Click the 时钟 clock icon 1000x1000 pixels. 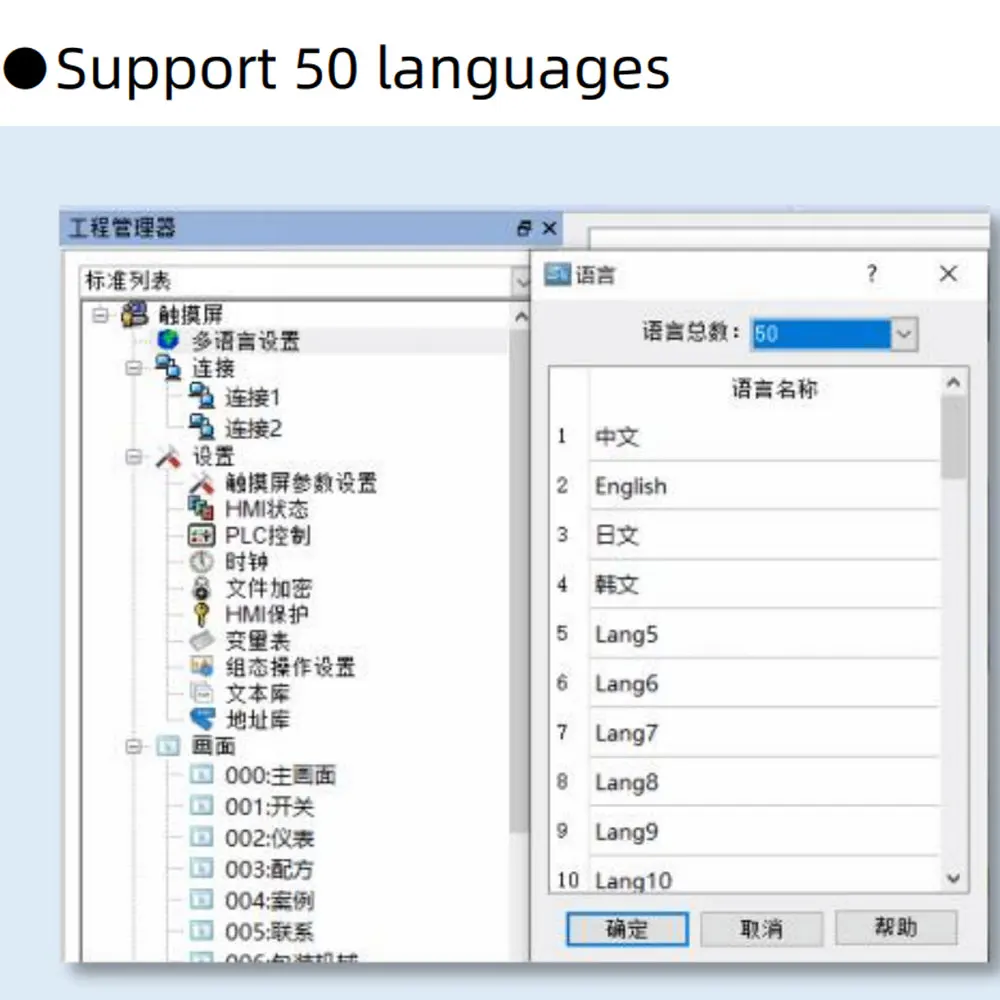click(202, 561)
